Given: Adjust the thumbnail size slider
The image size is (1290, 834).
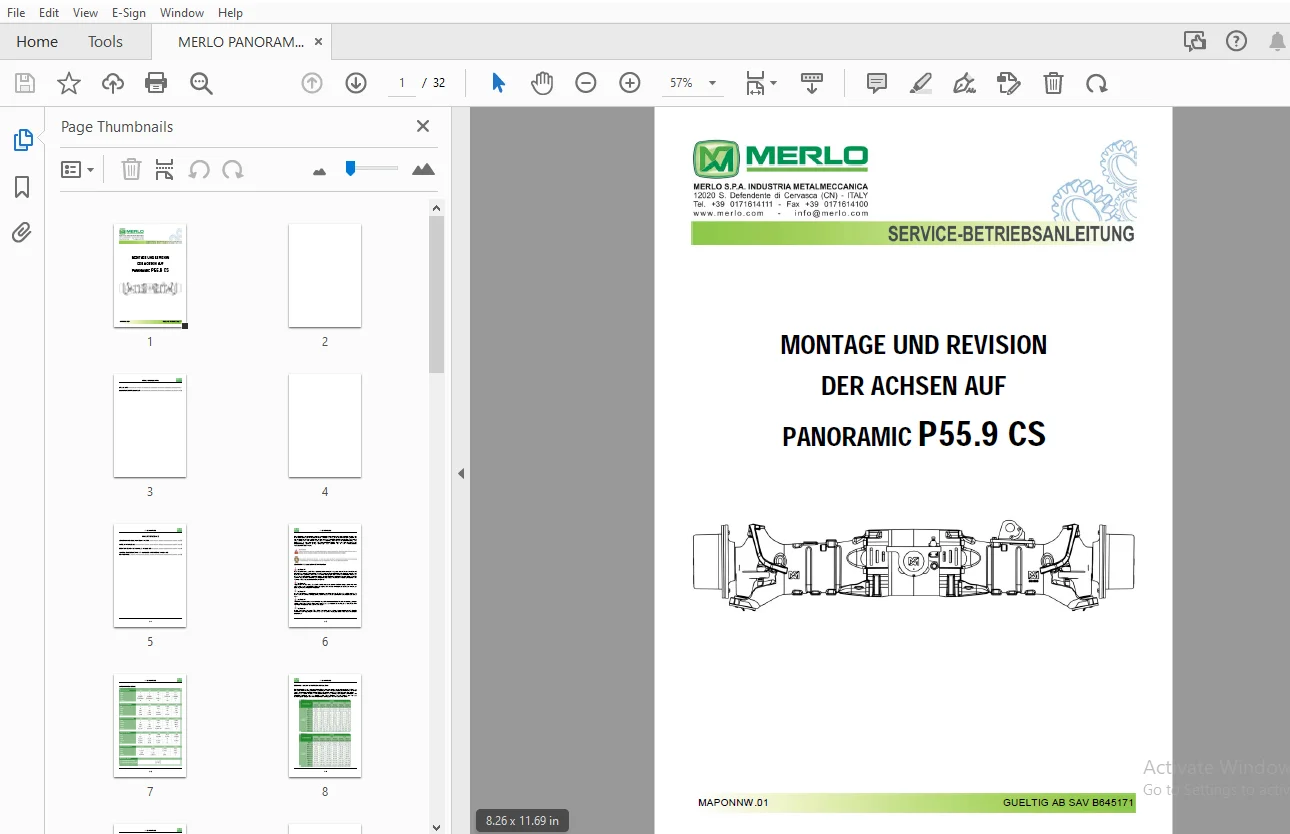Looking at the screenshot, I should [351, 168].
